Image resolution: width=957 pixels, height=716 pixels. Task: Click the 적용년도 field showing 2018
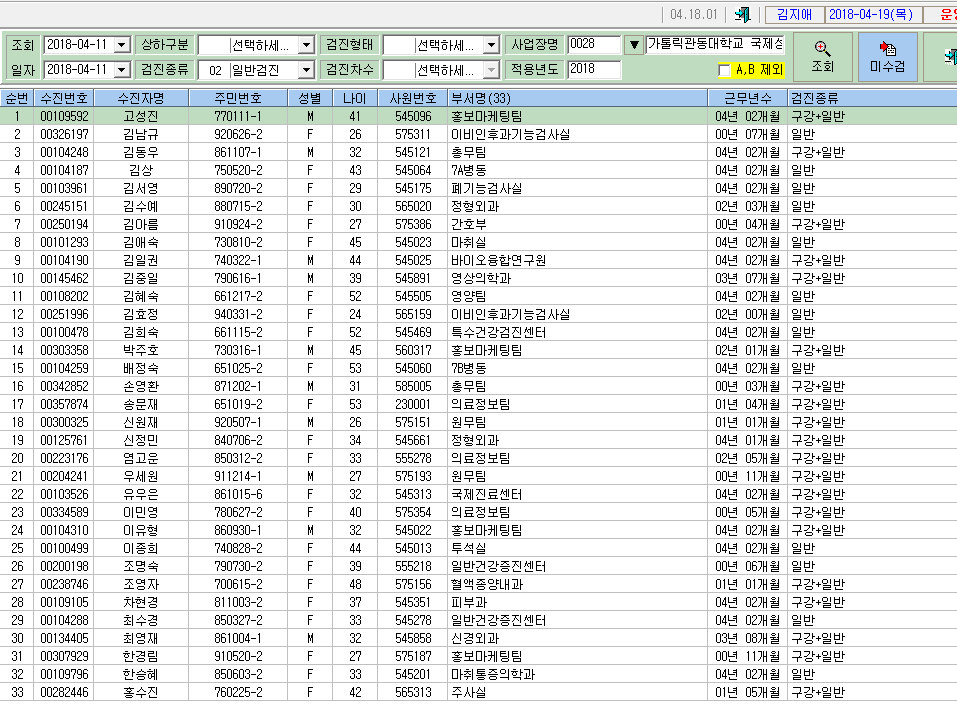click(594, 69)
